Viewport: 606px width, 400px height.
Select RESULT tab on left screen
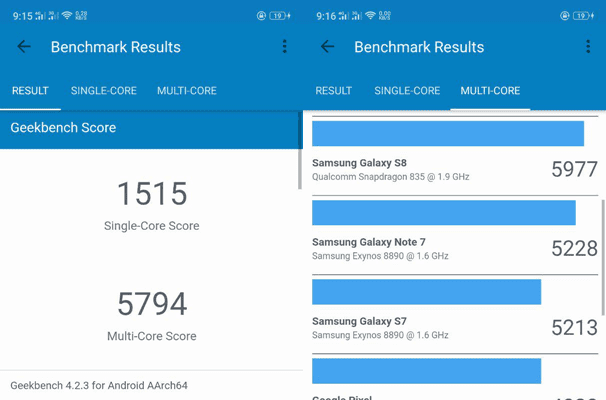coord(30,91)
